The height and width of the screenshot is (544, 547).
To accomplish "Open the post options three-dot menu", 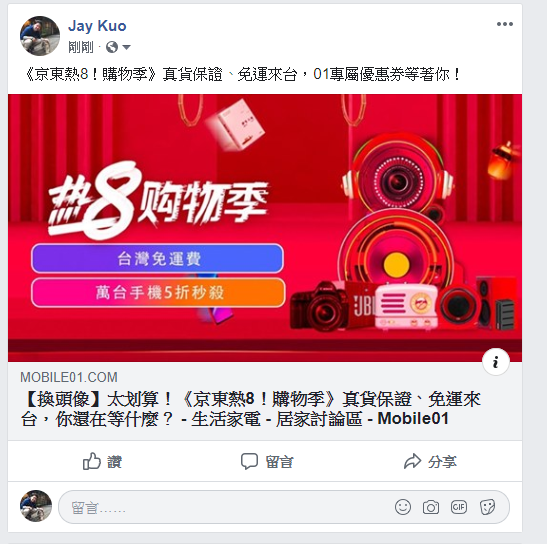I will click(504, 24).
